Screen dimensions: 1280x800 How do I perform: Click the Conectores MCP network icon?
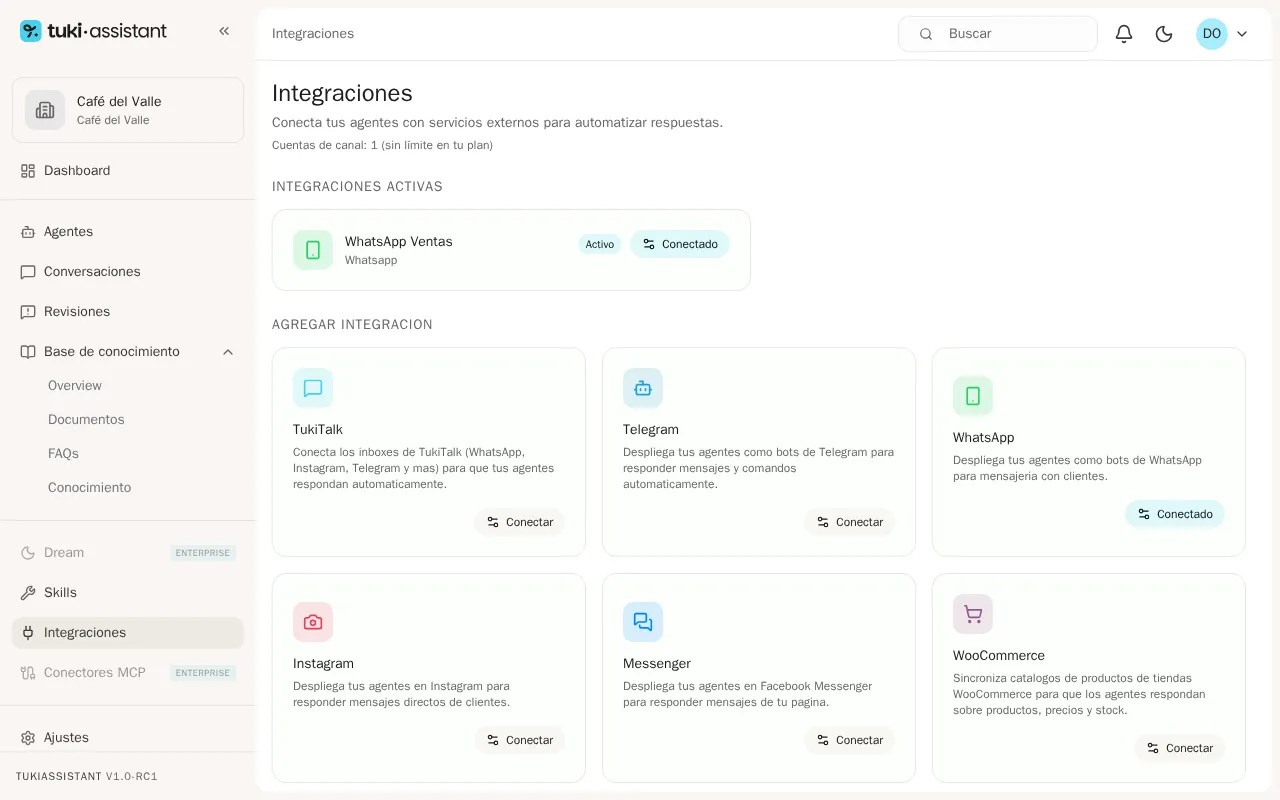(28, 673)
